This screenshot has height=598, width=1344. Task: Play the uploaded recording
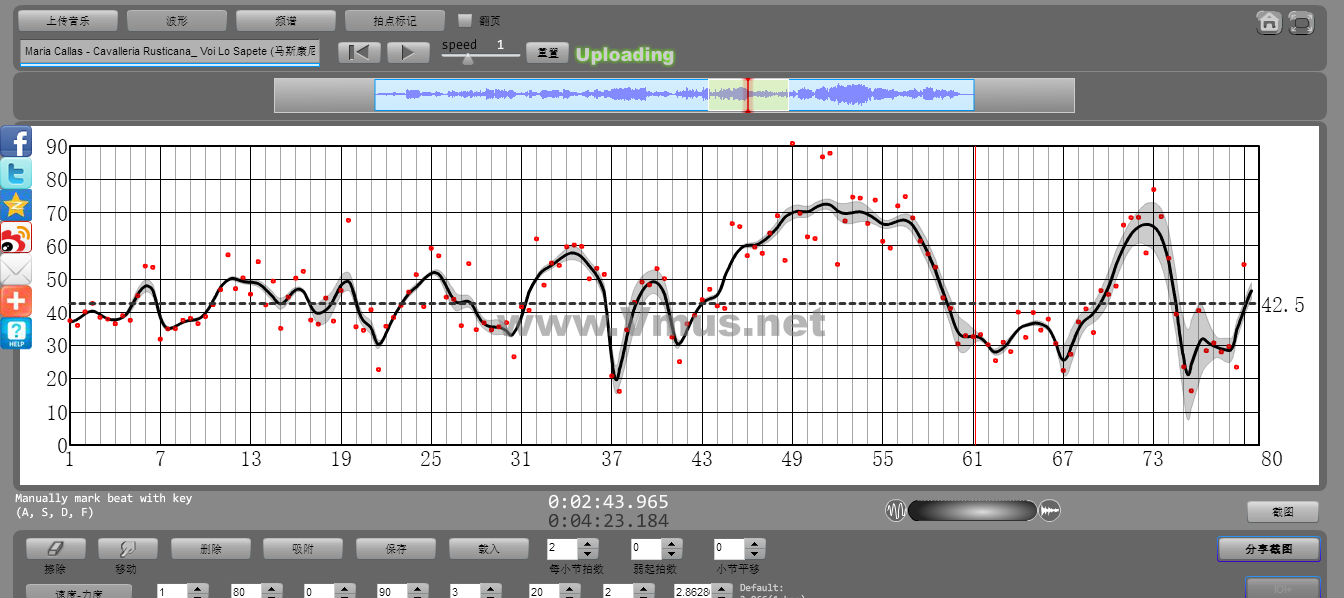coord(408,52)
